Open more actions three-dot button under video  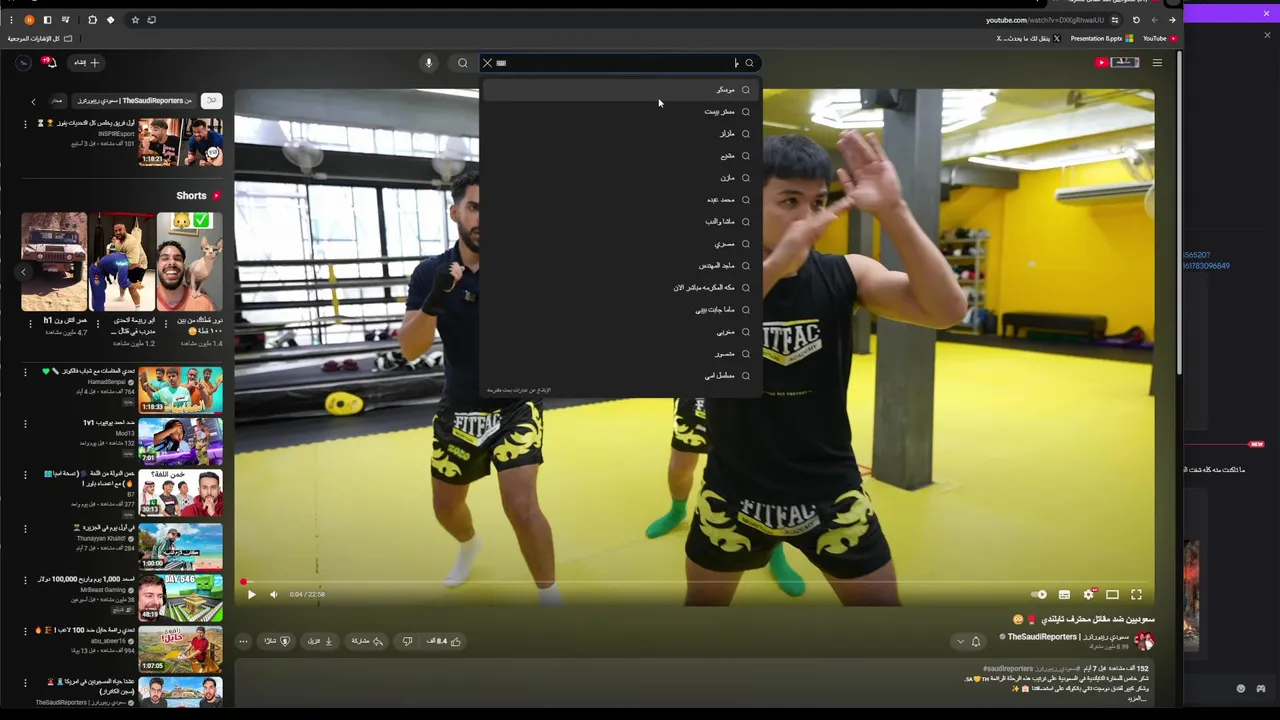[243, 641]
